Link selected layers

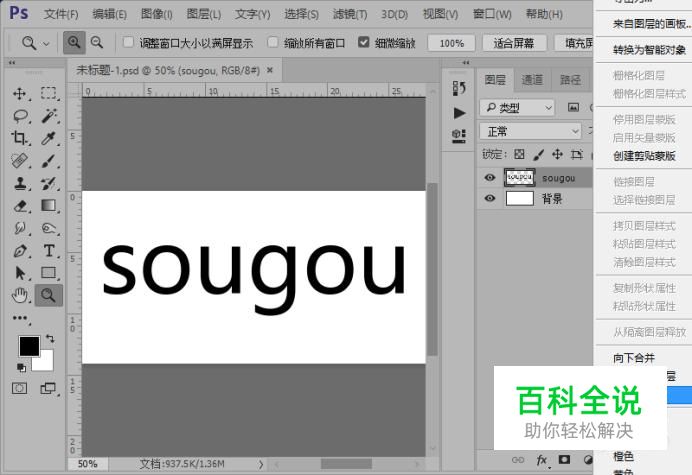click(x=518, y=460)
